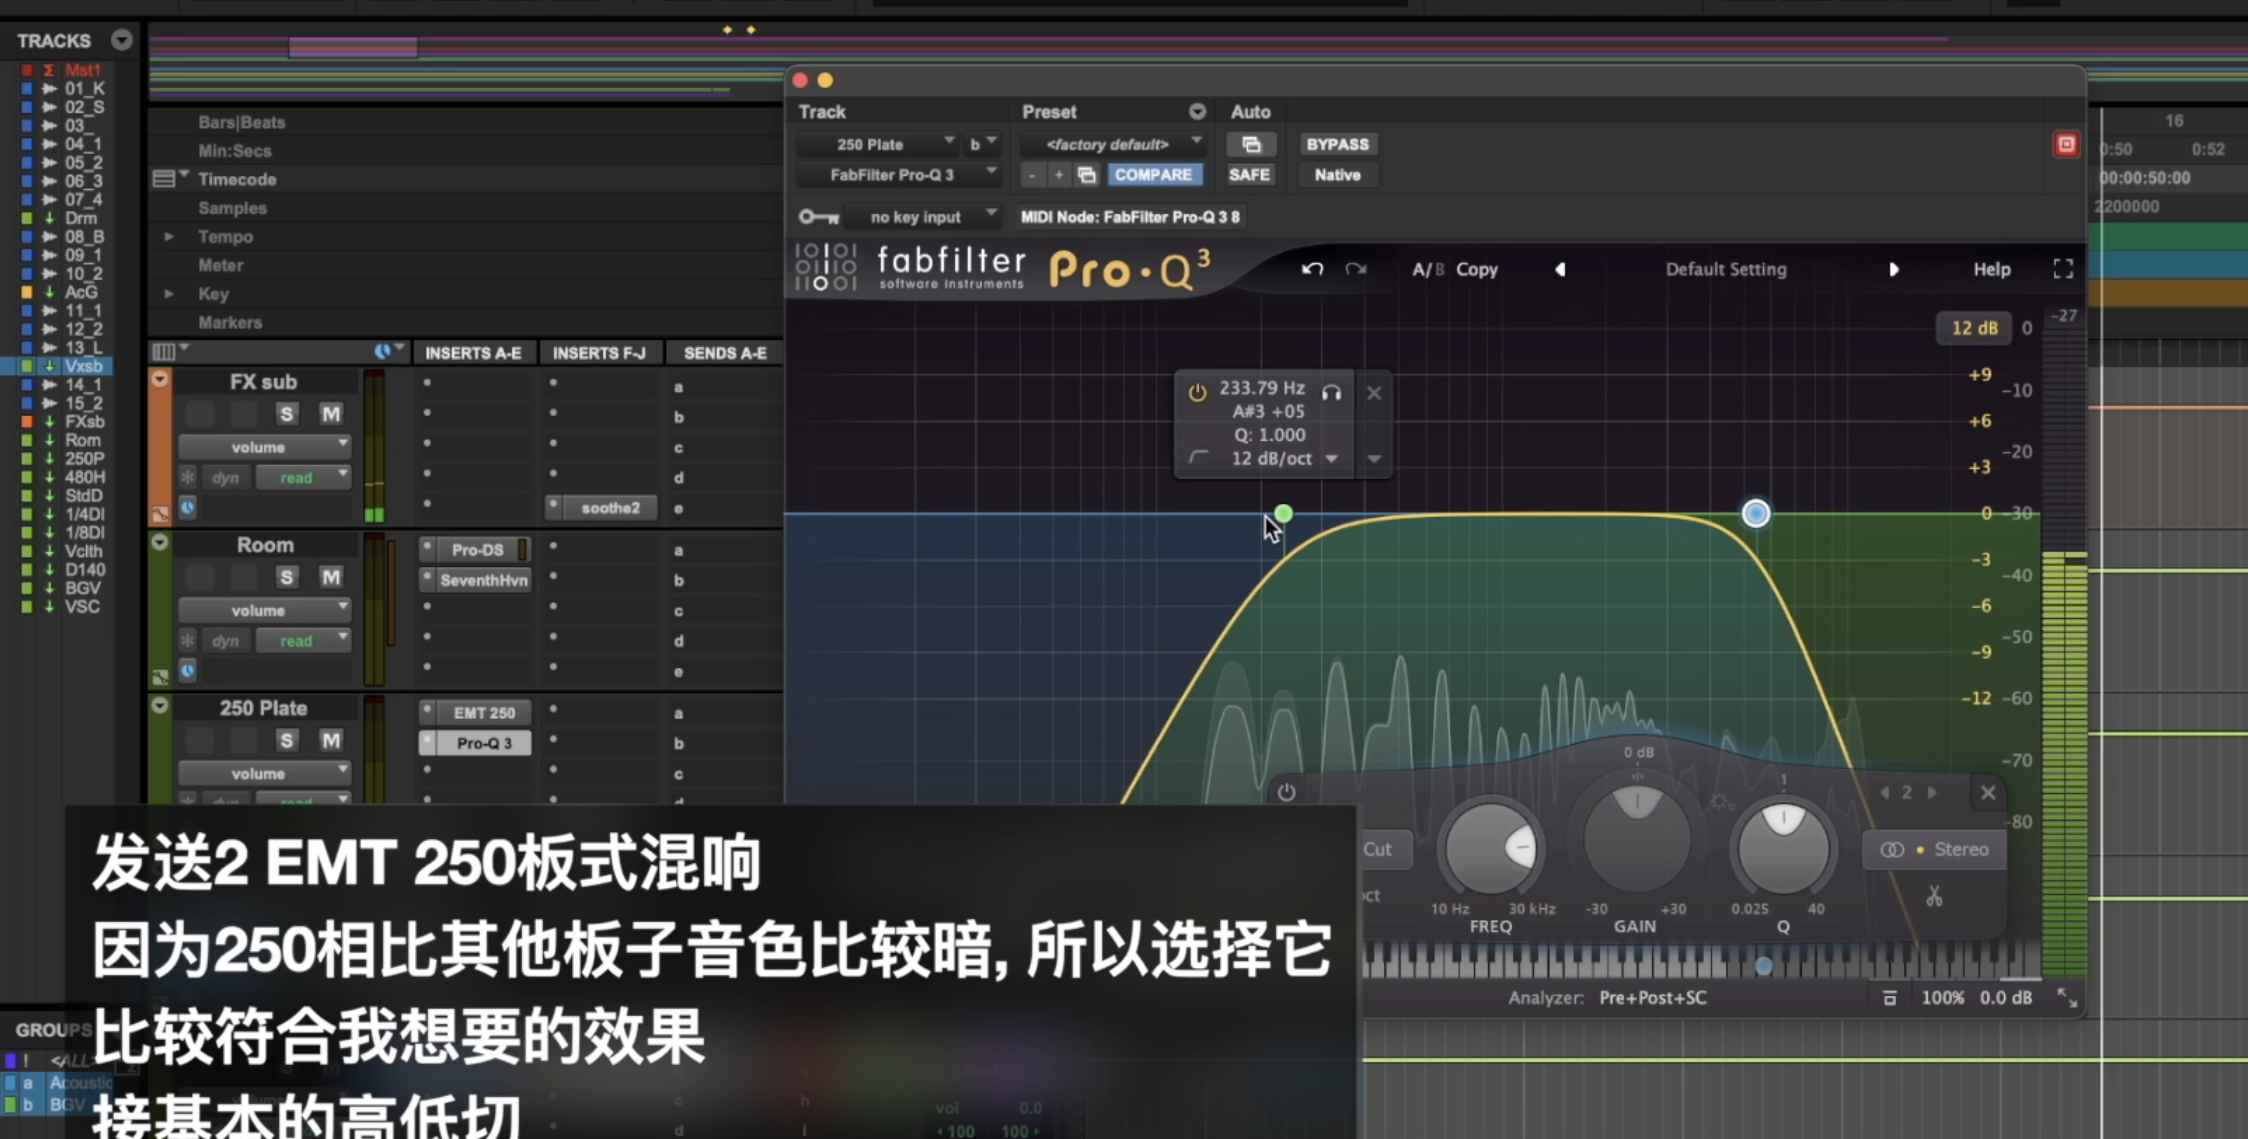Screen dimensions: 2248x1139
Task: Toggle the band power button in popup
Action: point(1197,392)
